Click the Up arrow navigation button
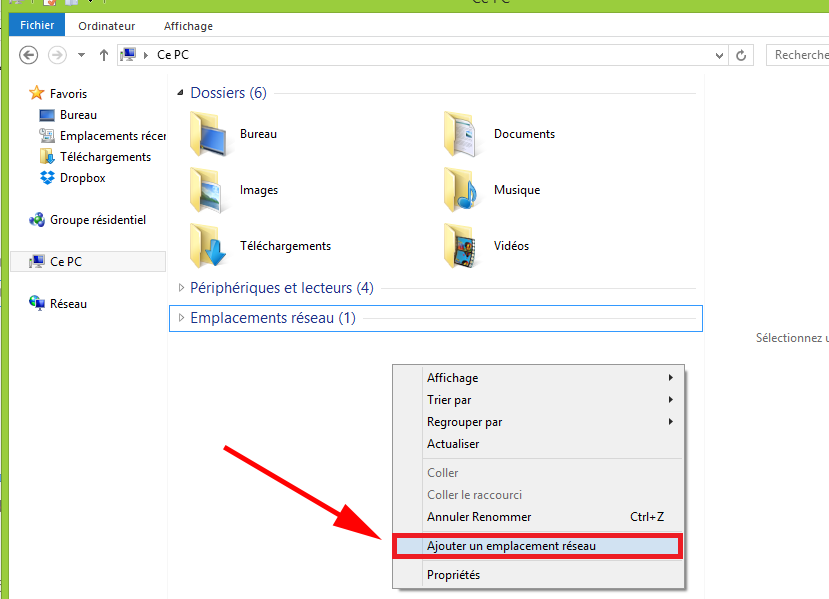 tap(104, 55)
